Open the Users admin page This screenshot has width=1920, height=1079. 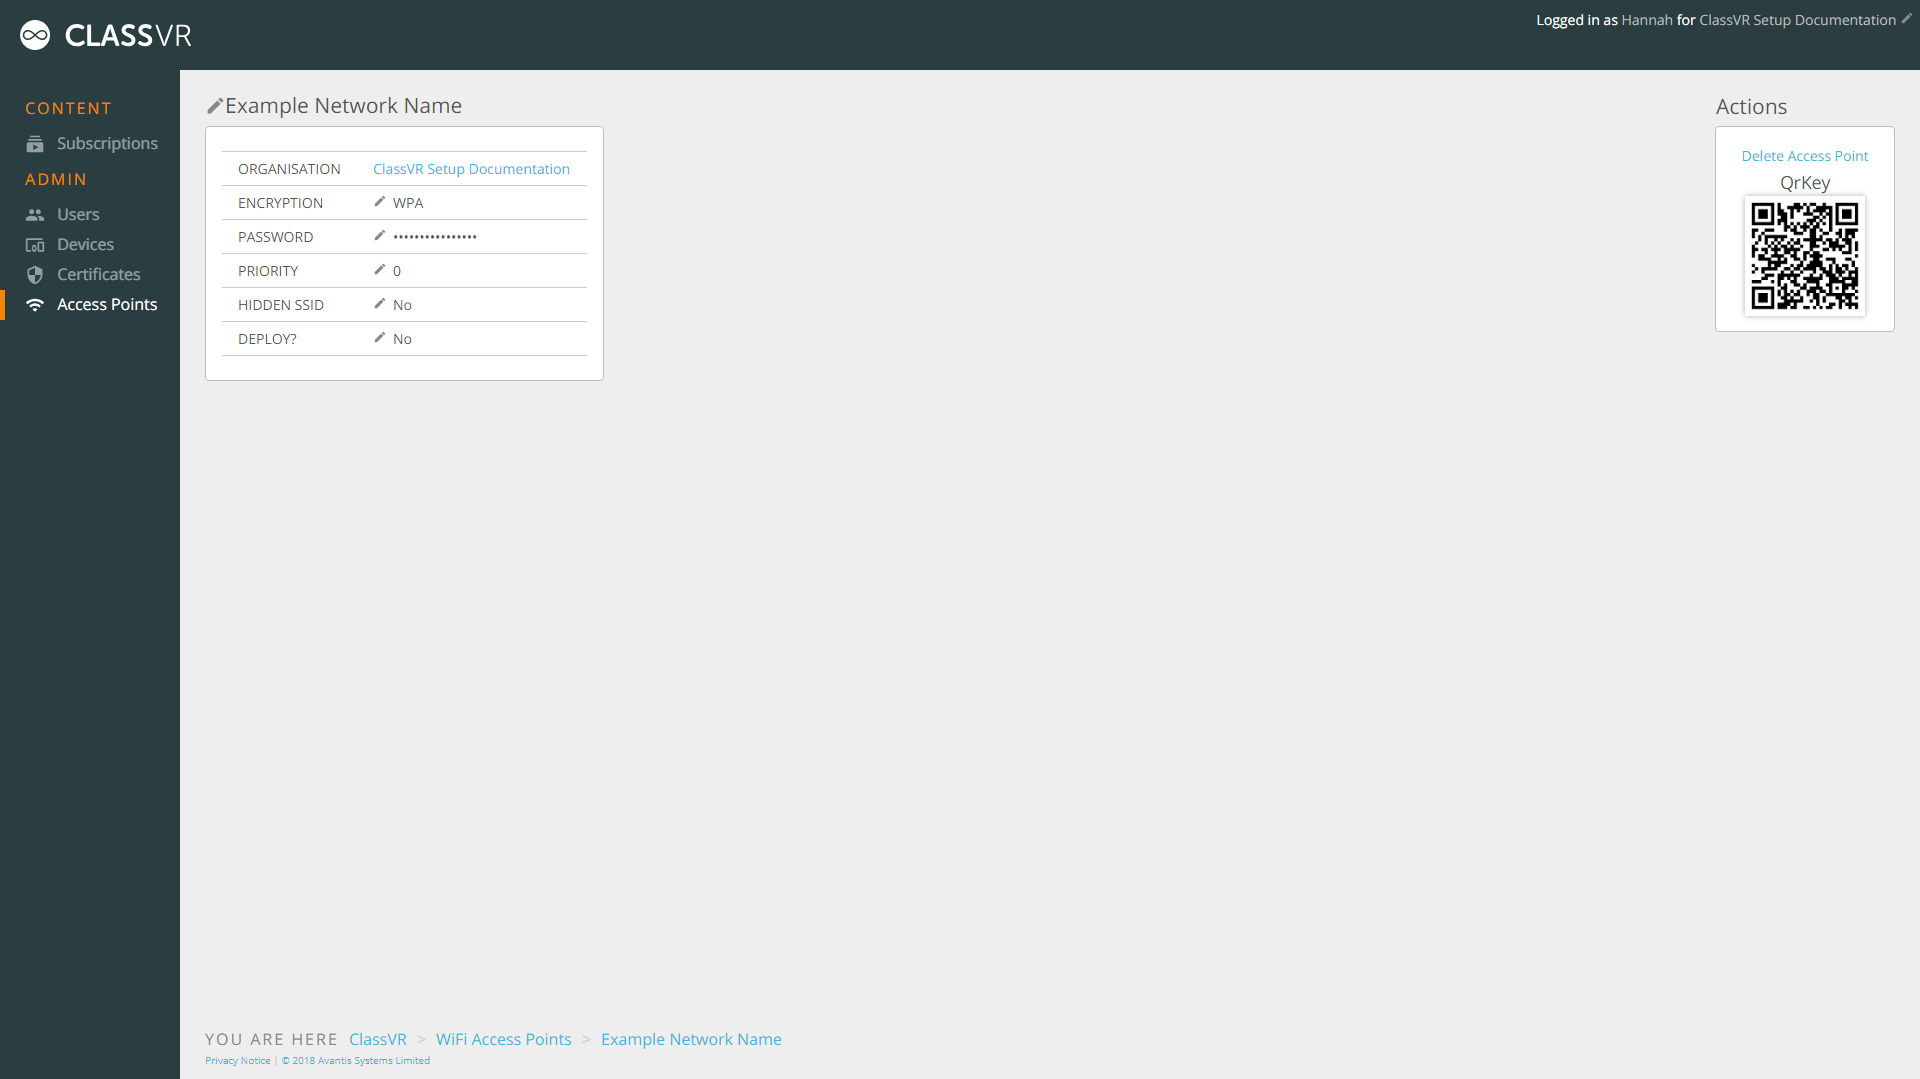(x=78, y=215)
